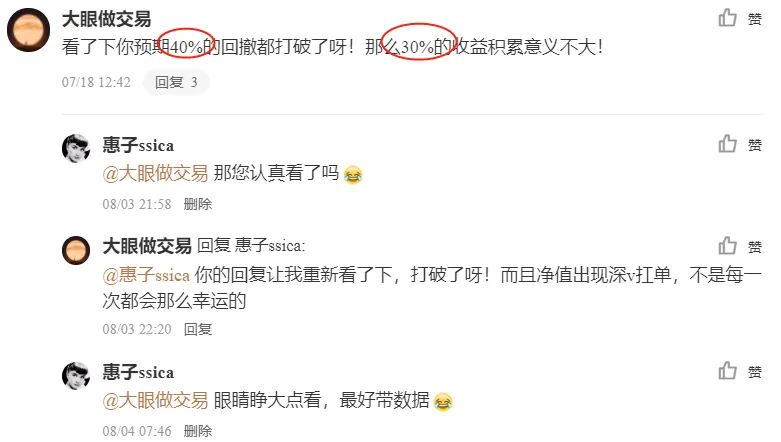The image size is (781, 442).
Task: Click 大眼做交易's small avatar in reply thread
Action: coord(76,250)
